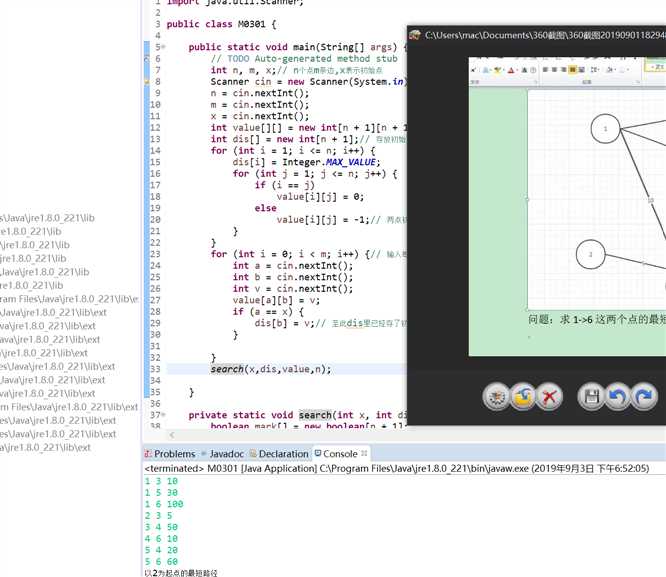Click line number 23 in the gutter
The image size is (666, 577).
(x=155, y=254)
